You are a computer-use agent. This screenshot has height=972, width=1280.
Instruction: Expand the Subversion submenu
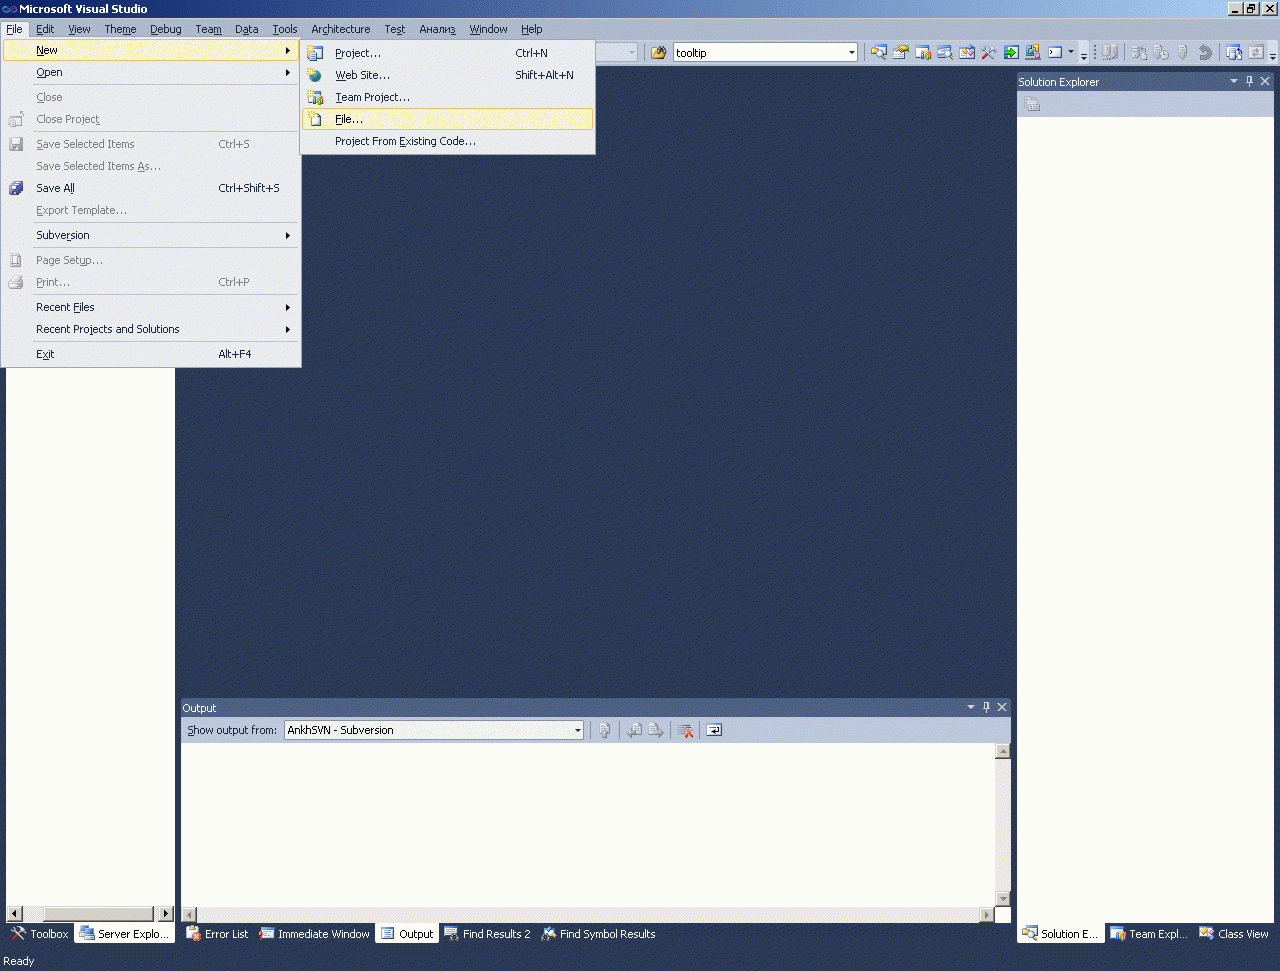151,235
